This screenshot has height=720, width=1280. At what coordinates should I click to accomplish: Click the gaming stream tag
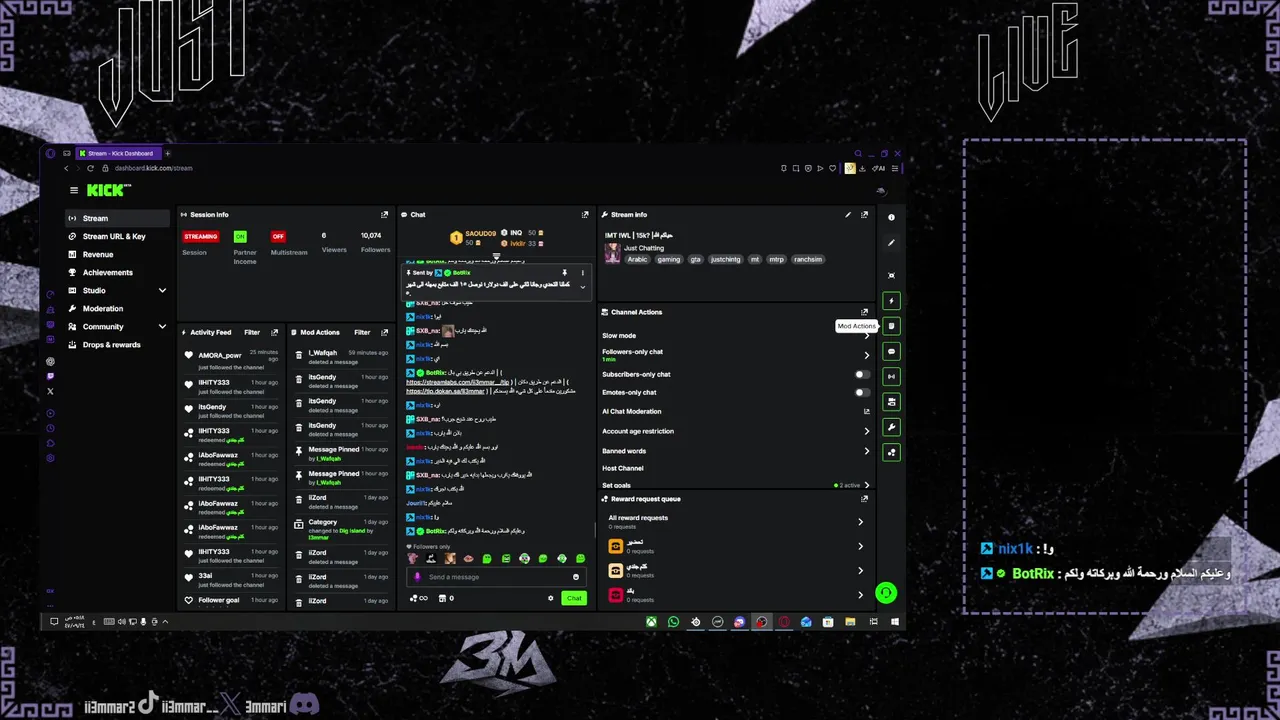tap(669, 259)
